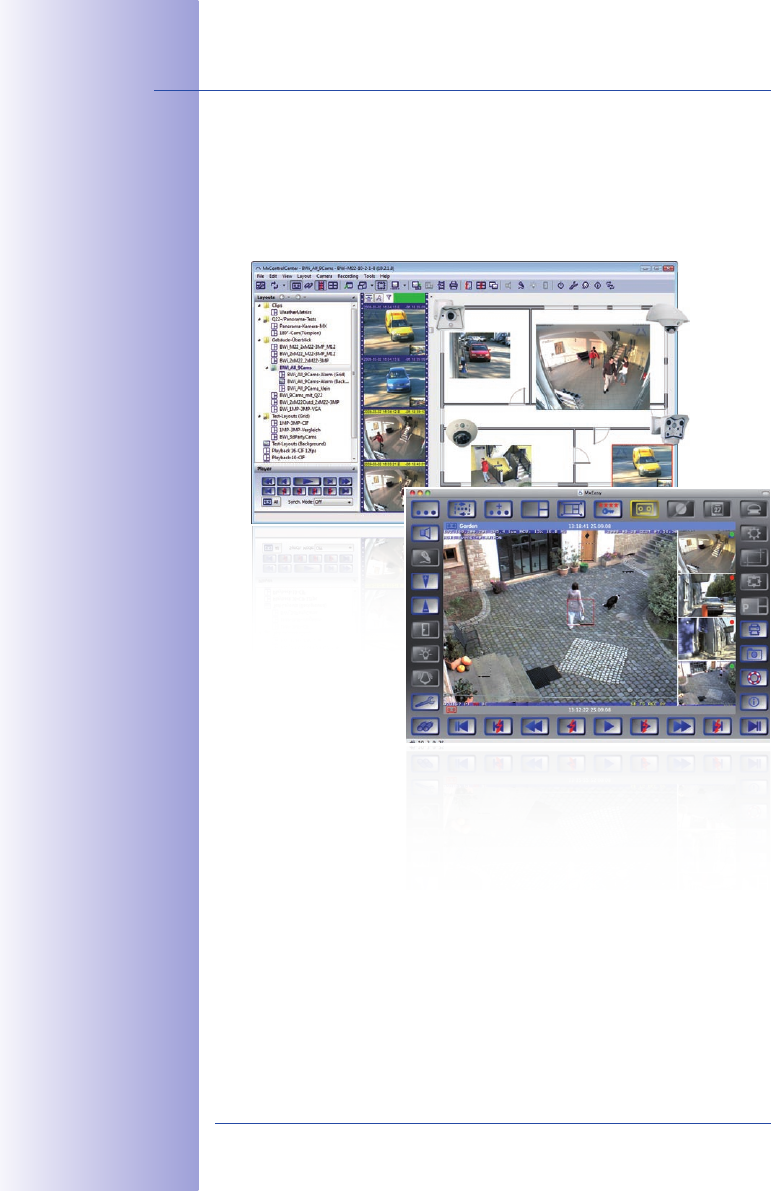
Task: Open the File menu in MxControlCenter
Action: [x=260, y=276]
